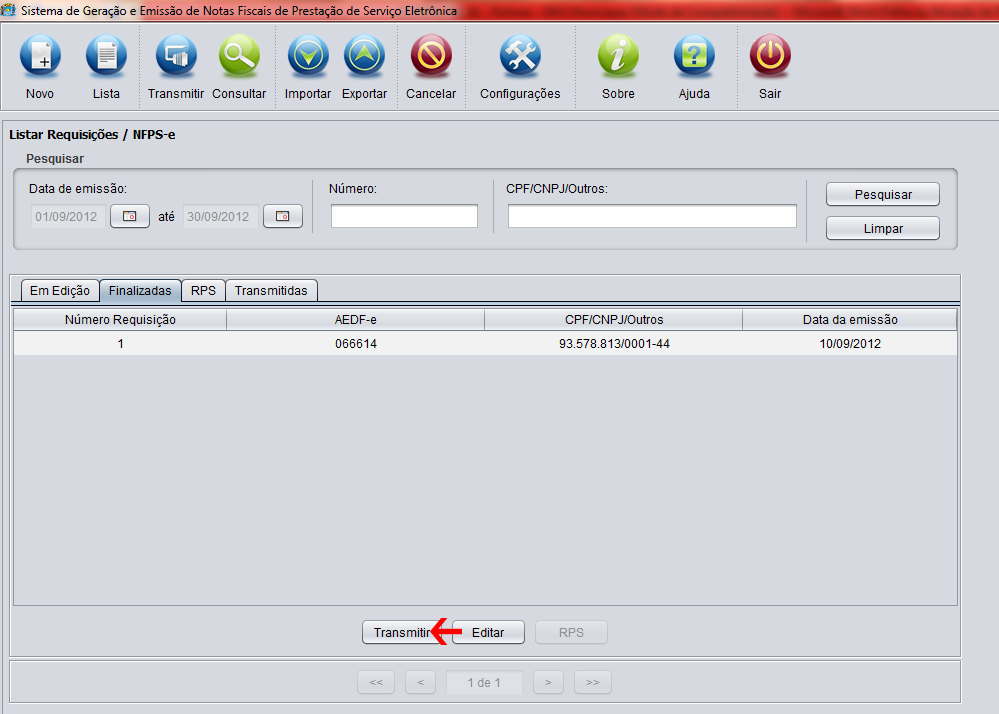The image size is (999, 714).
Task: Sort by AEDF-e column header
Action: coord(356,320)
